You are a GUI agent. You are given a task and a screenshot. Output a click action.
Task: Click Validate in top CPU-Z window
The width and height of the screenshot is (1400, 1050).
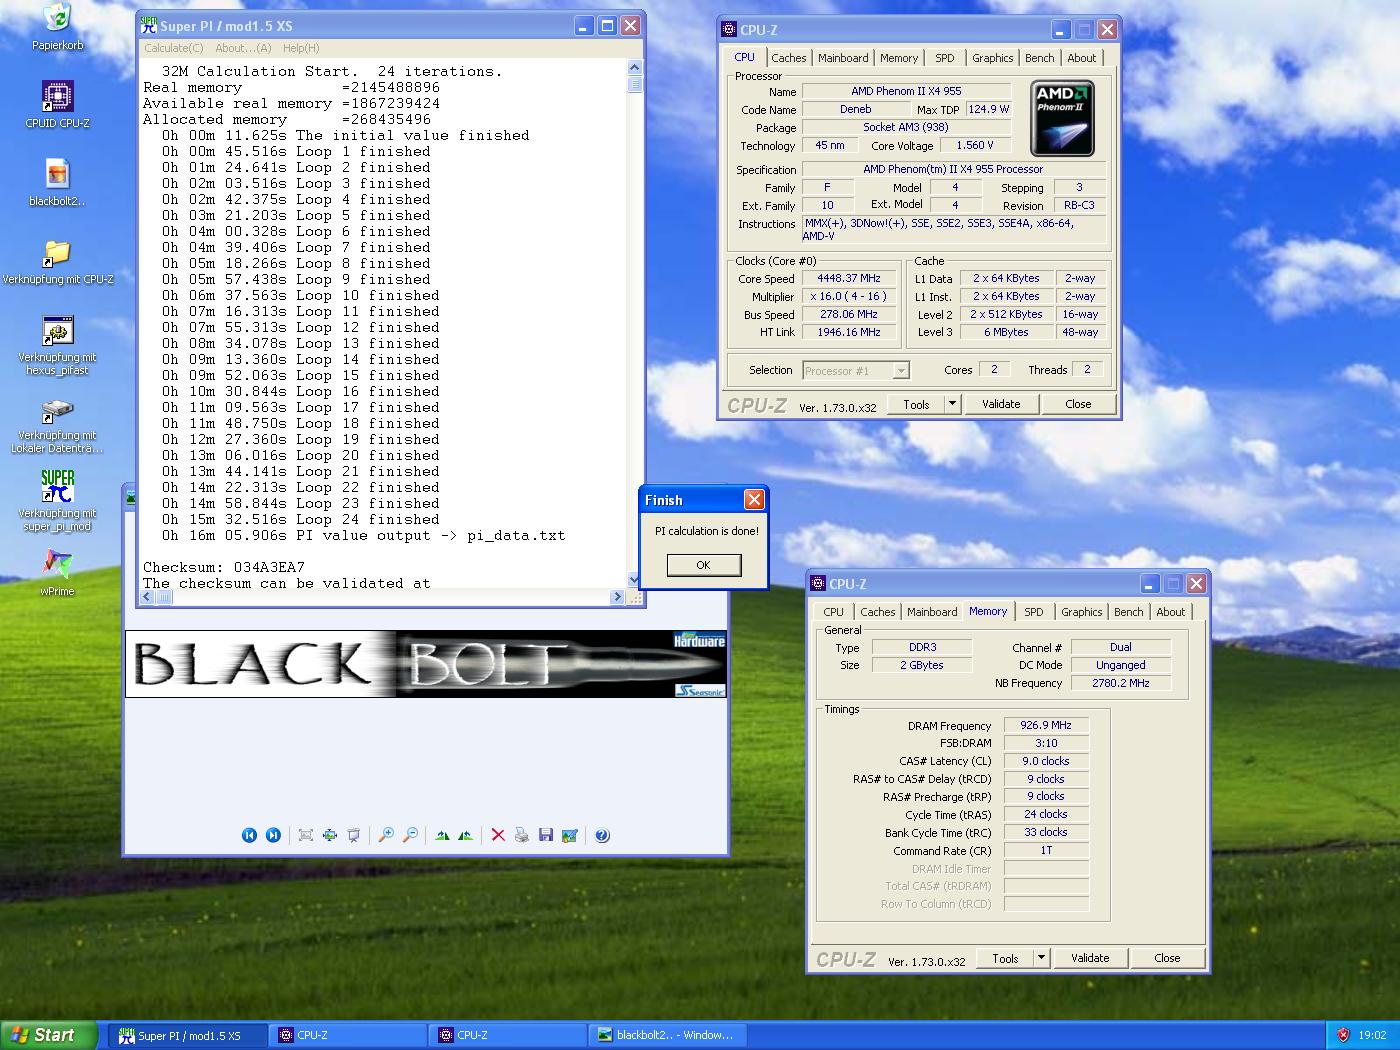tap(1001, 404)
